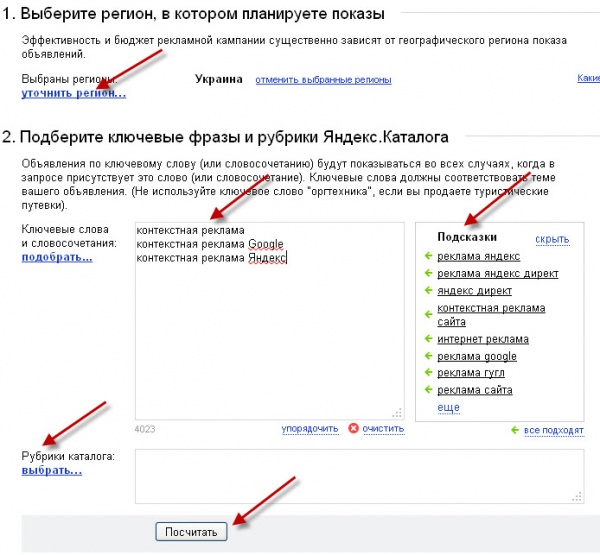This screenshot has width=600, height=555.
Task: Click green arrow next to 'интернет реклама'
Action: (429, 340)
